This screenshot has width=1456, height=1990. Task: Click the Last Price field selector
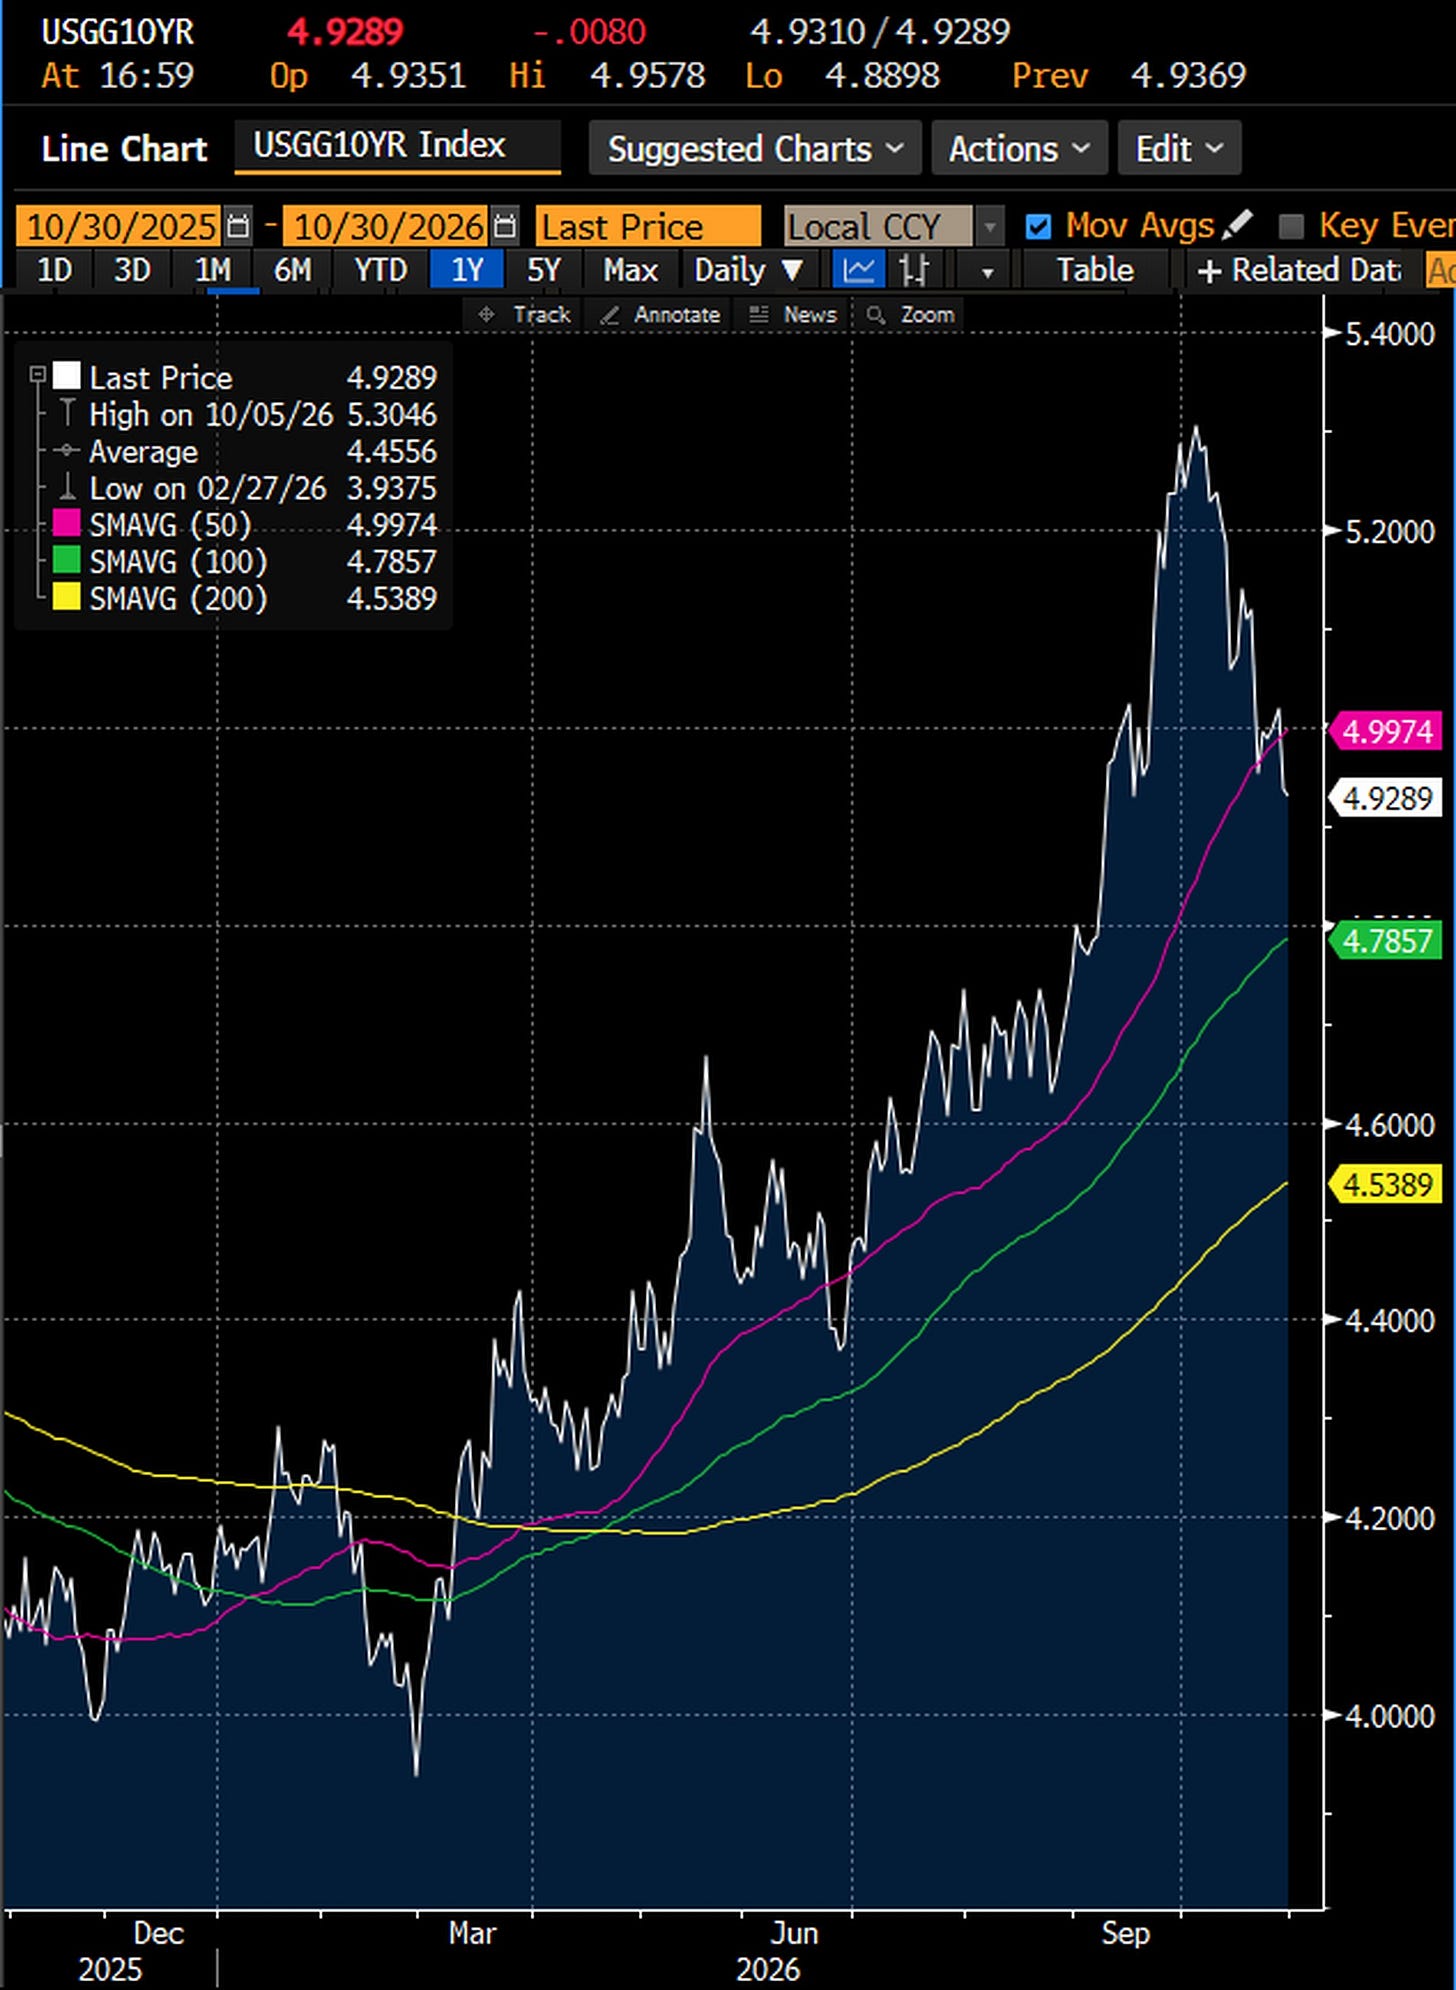point(648,227)
